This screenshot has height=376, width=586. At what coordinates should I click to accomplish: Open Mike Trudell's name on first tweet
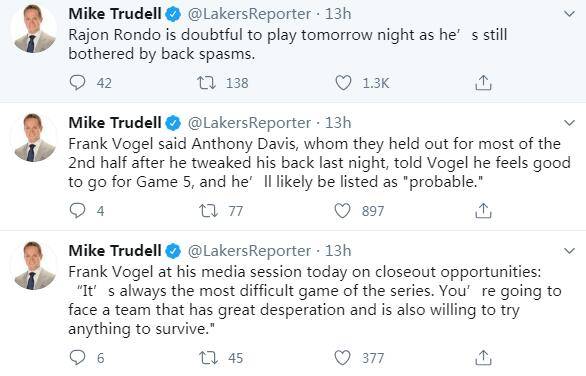tap(115, 14)
